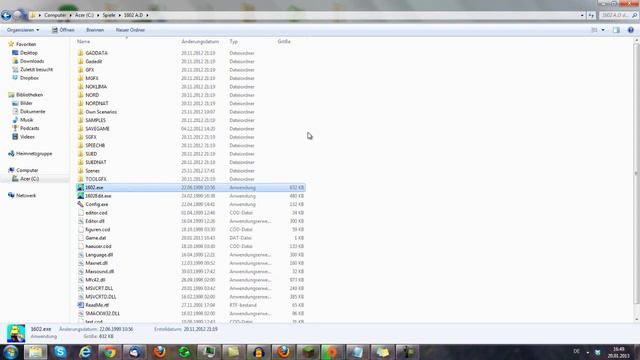Select Musik library in sidebar
The height and width of the screenshot is (360, 640).
coord(27,120)
